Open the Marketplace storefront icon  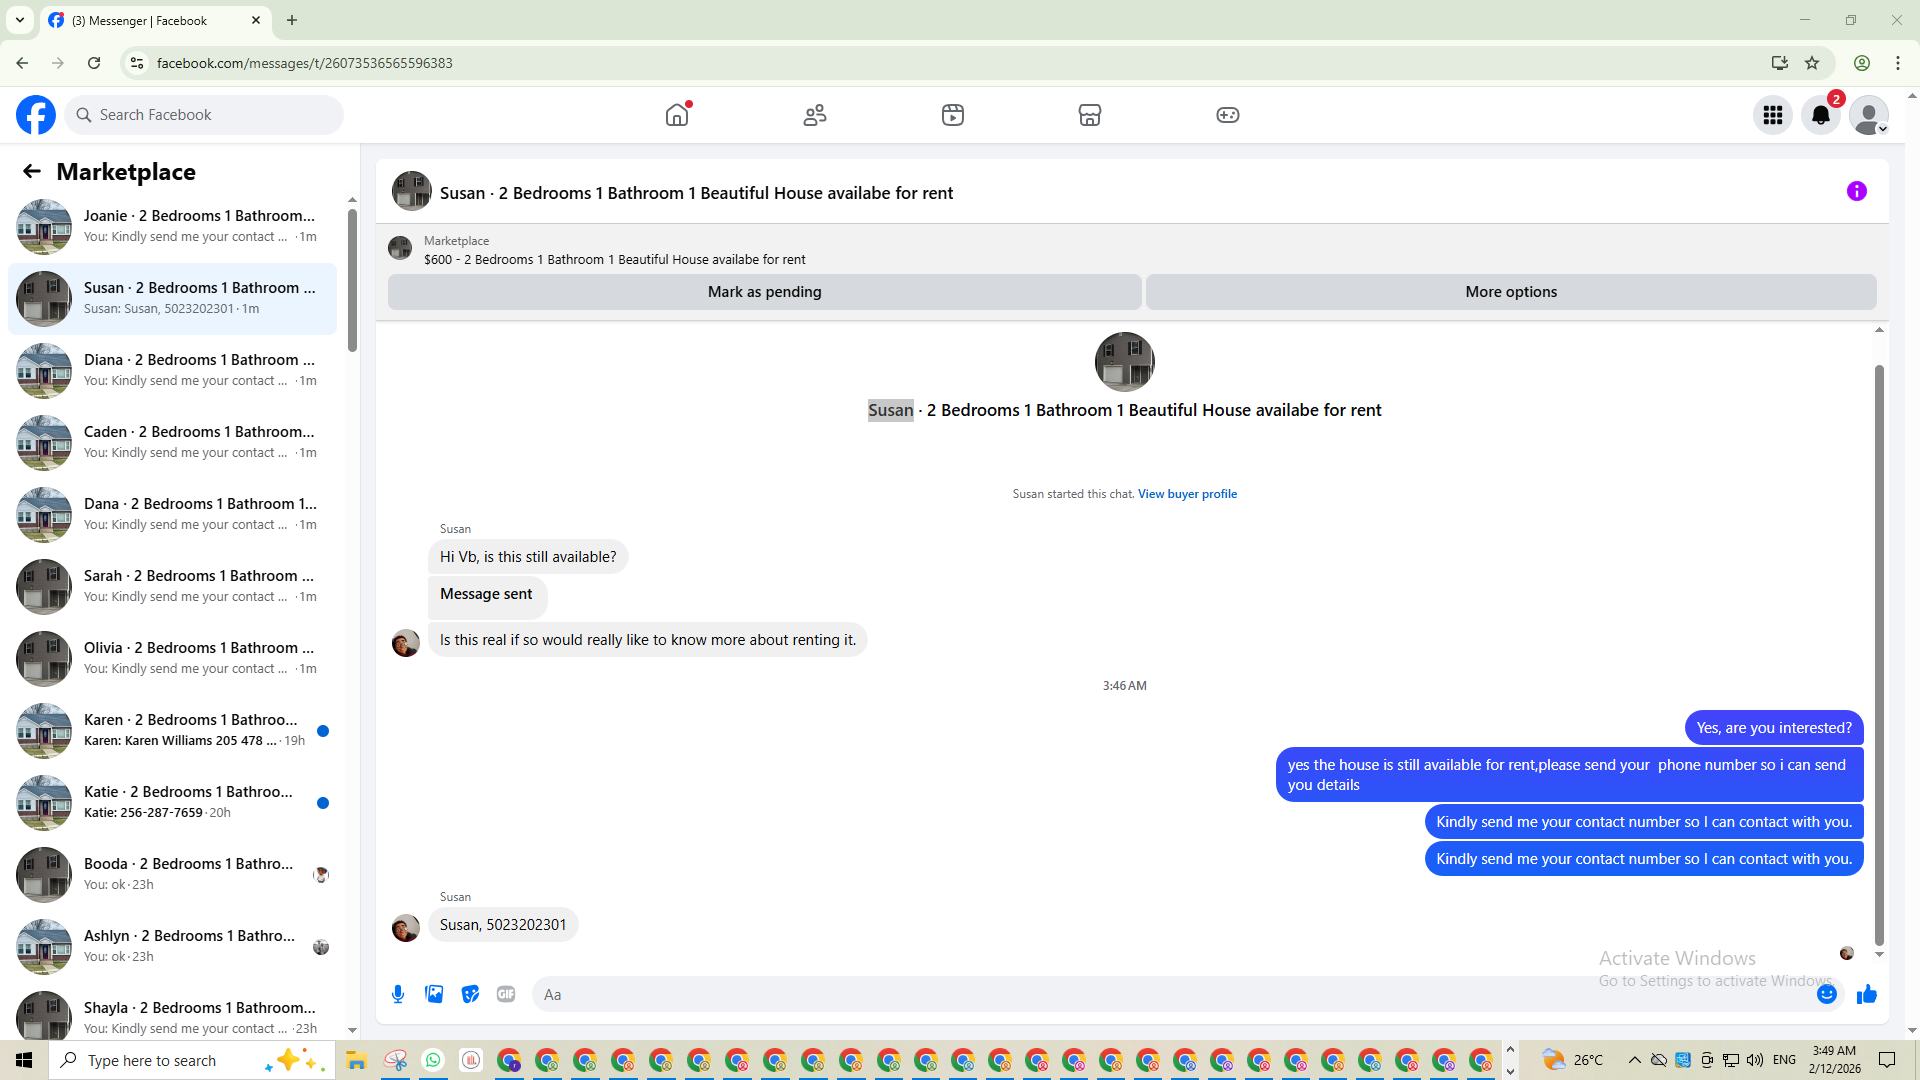(1090, 115)
